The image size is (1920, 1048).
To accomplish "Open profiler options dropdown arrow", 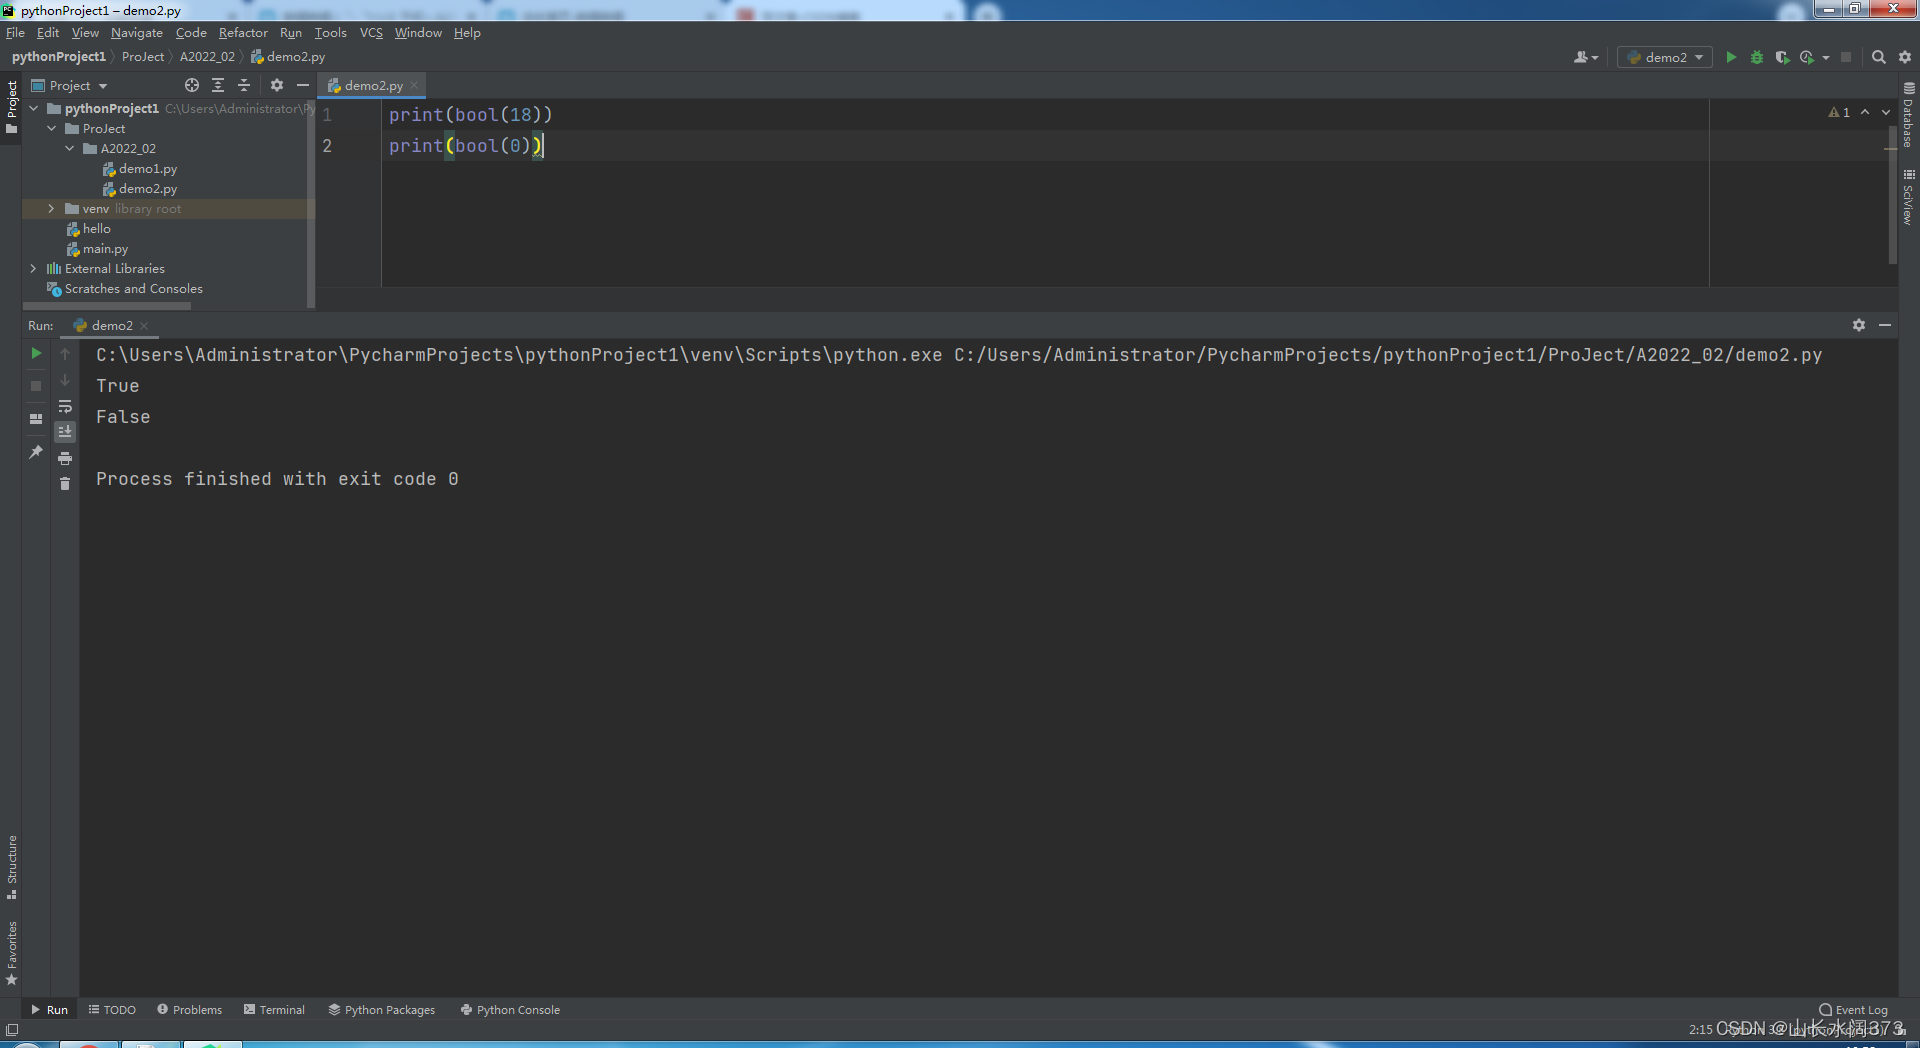I will (1826, 57).
